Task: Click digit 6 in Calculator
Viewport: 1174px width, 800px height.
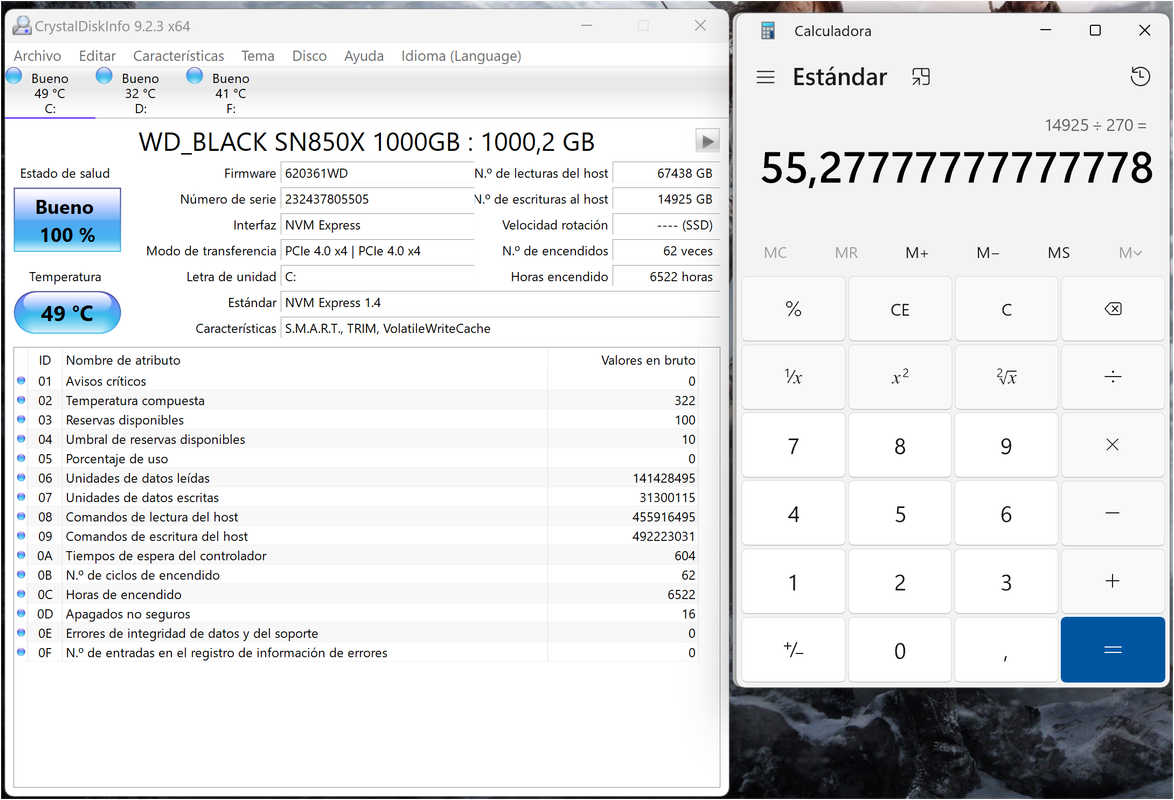Action: coord(1006,513)
